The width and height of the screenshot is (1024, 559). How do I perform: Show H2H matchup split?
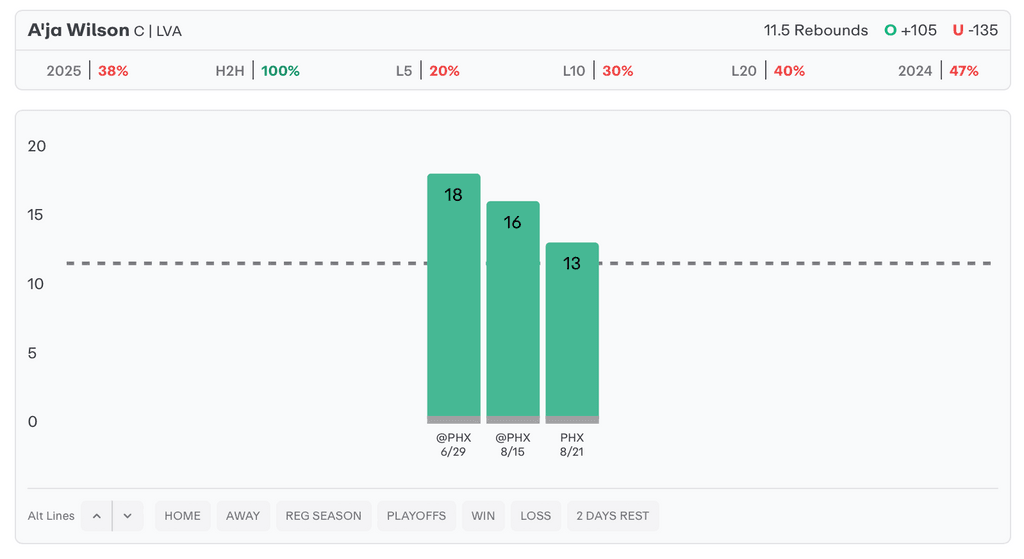point(257,71)
